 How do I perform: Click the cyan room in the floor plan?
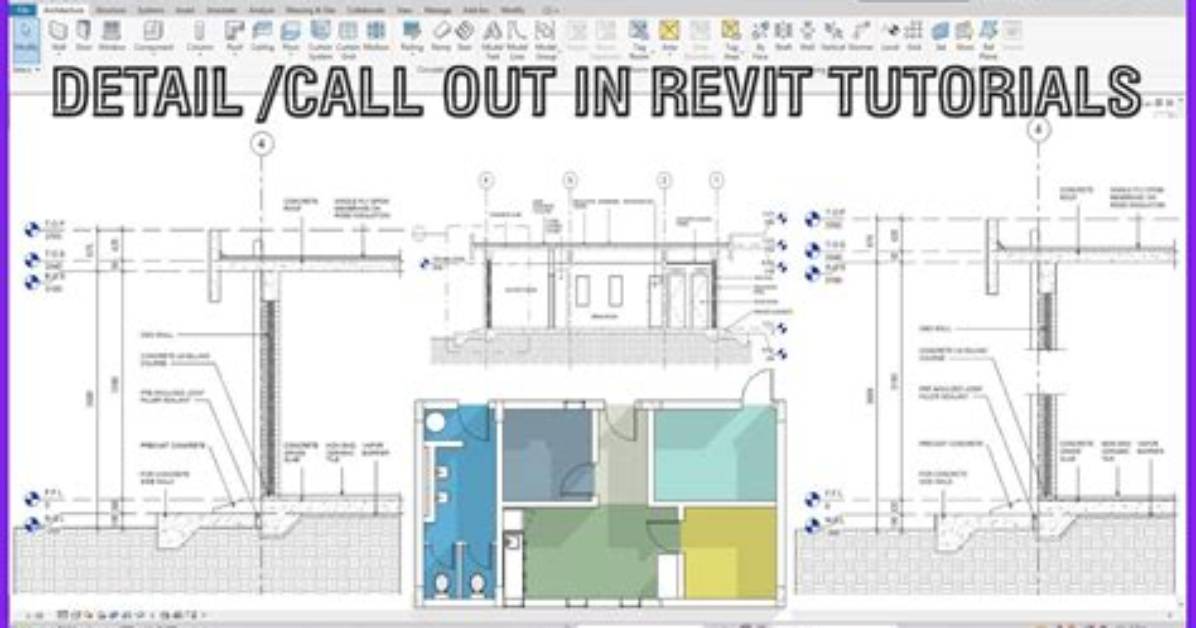(x=715, y=454)
